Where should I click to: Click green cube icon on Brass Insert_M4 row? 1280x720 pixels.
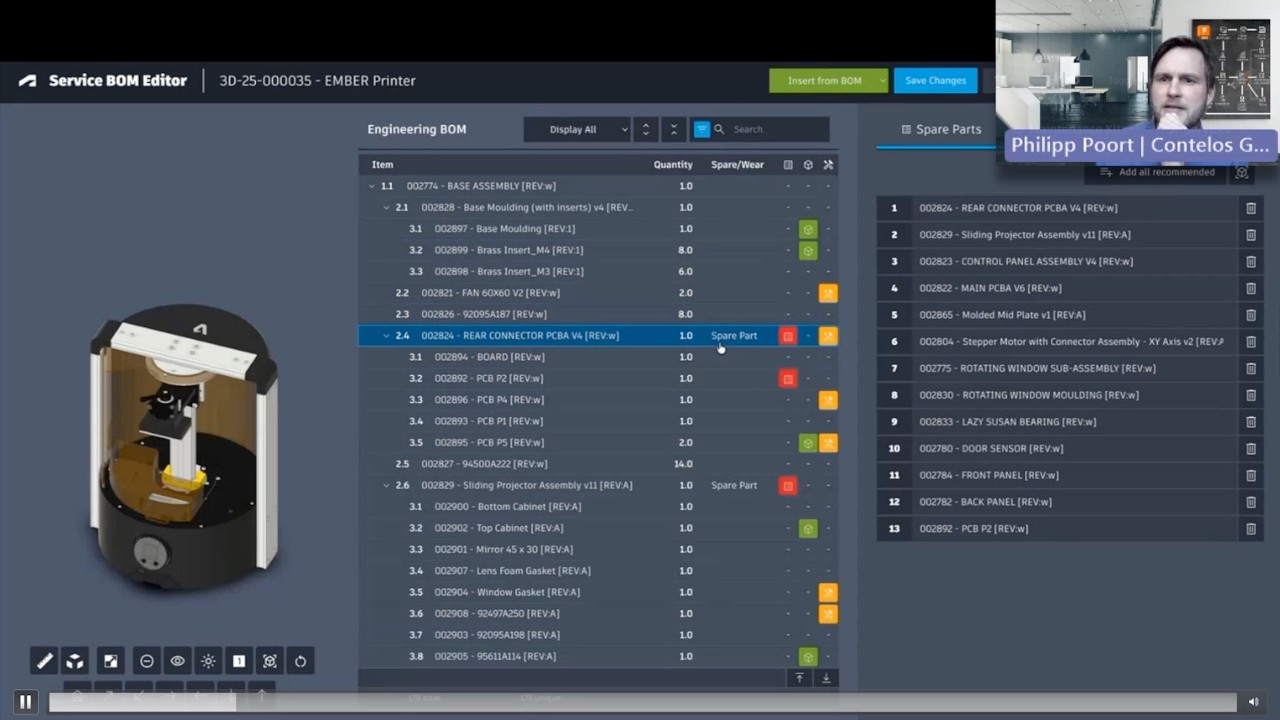coord(808,250)
